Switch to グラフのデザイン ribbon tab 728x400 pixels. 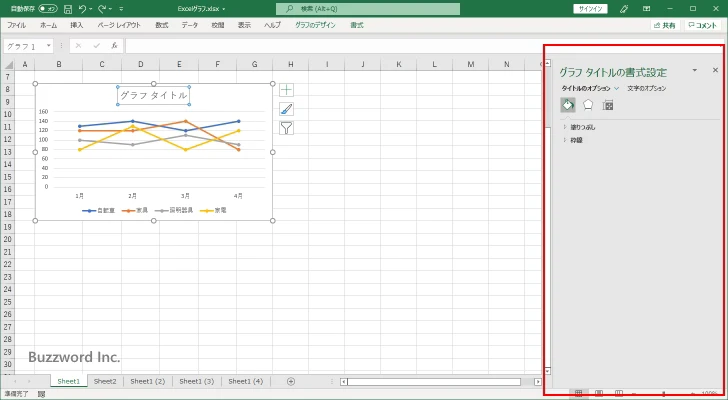[315, 25]
